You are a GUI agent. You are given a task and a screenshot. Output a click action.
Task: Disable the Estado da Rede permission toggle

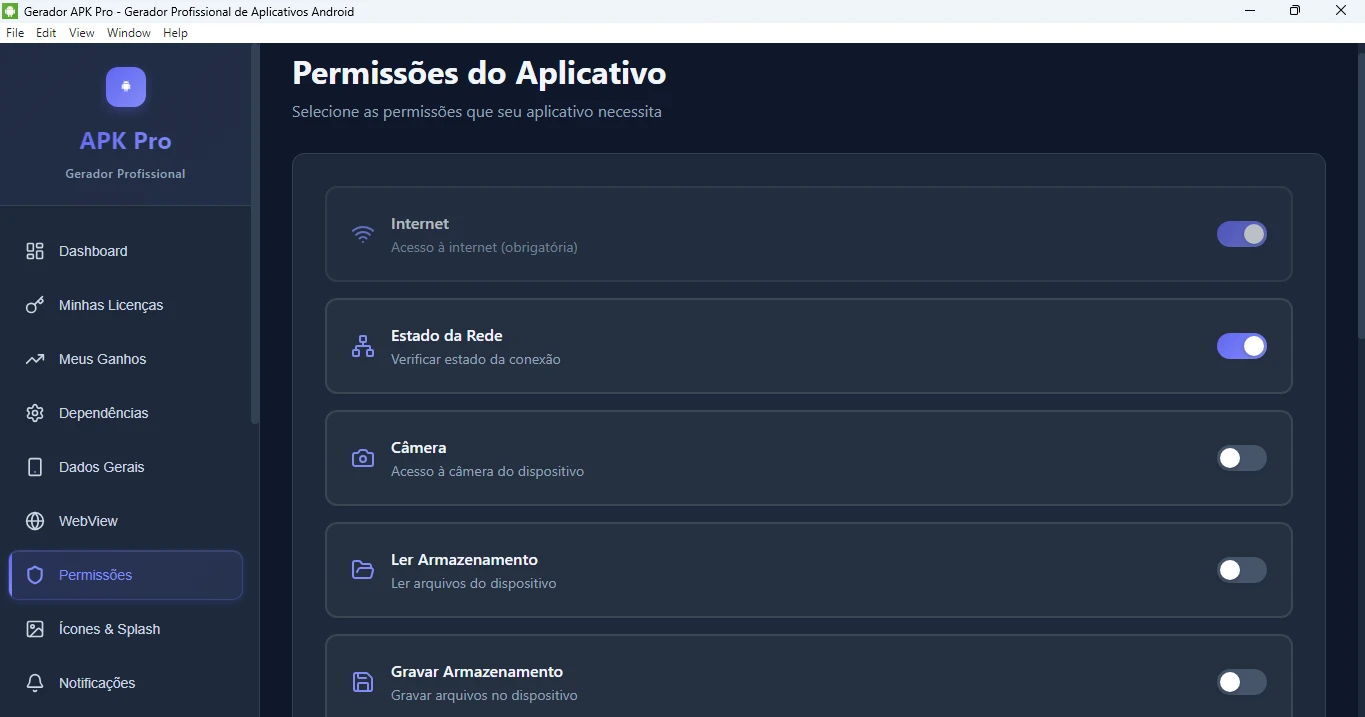click(1241, 346)
